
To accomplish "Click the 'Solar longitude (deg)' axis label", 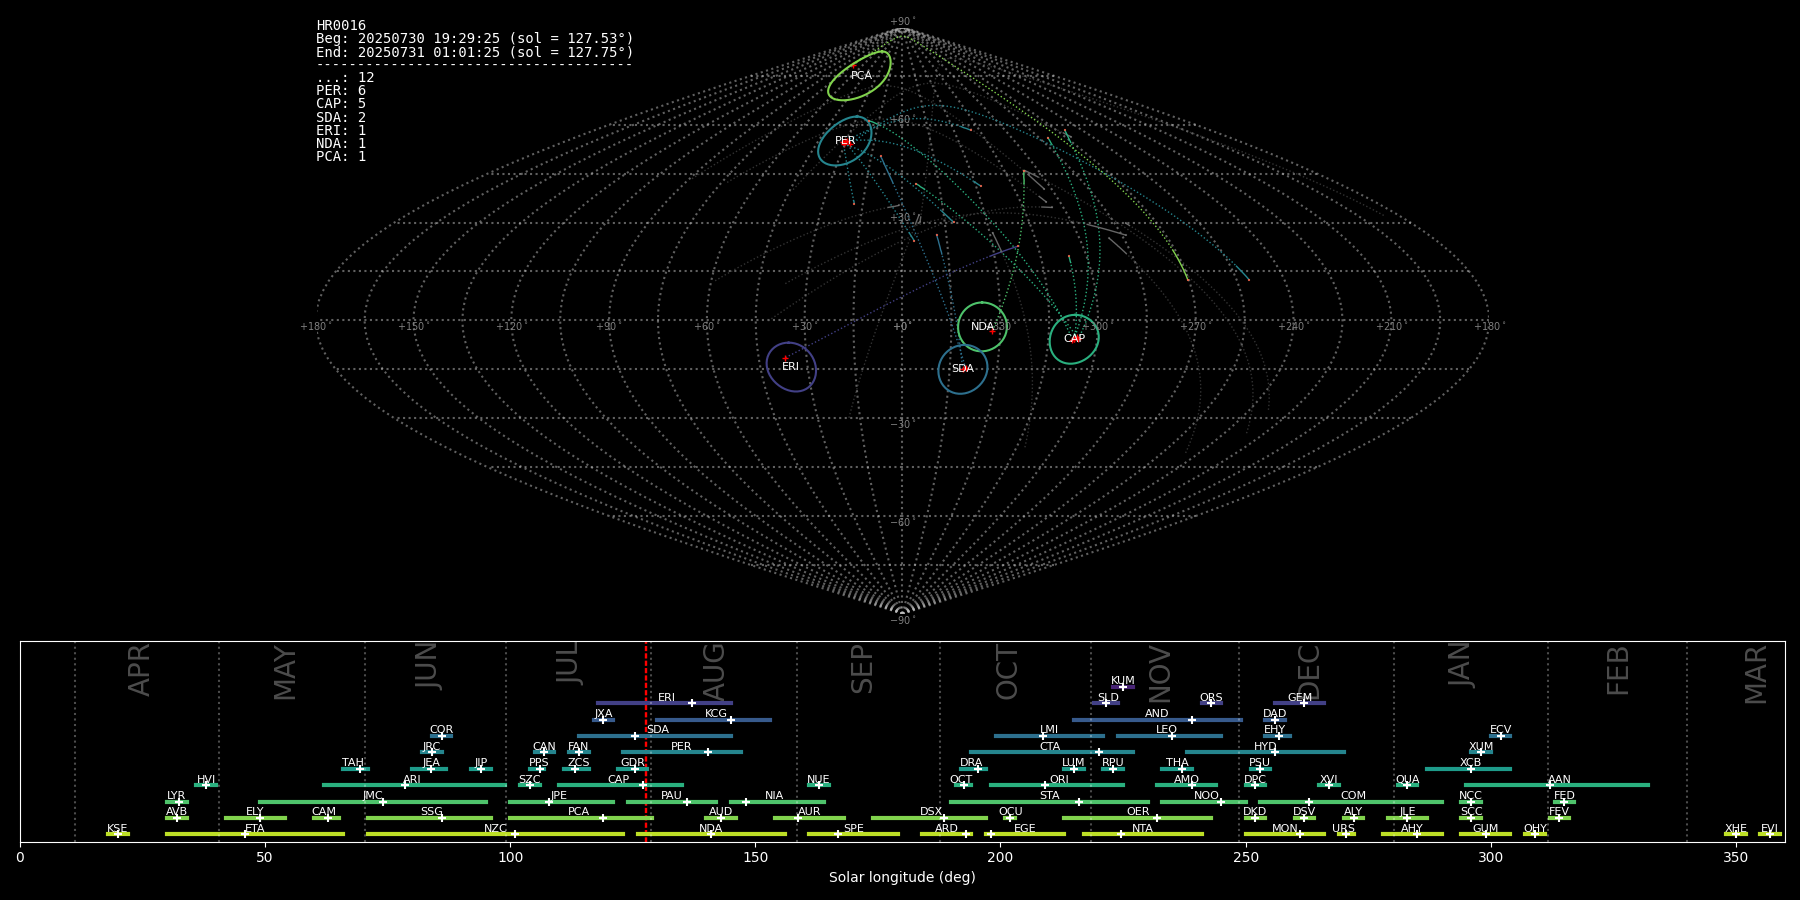I will tap(902, 877).
